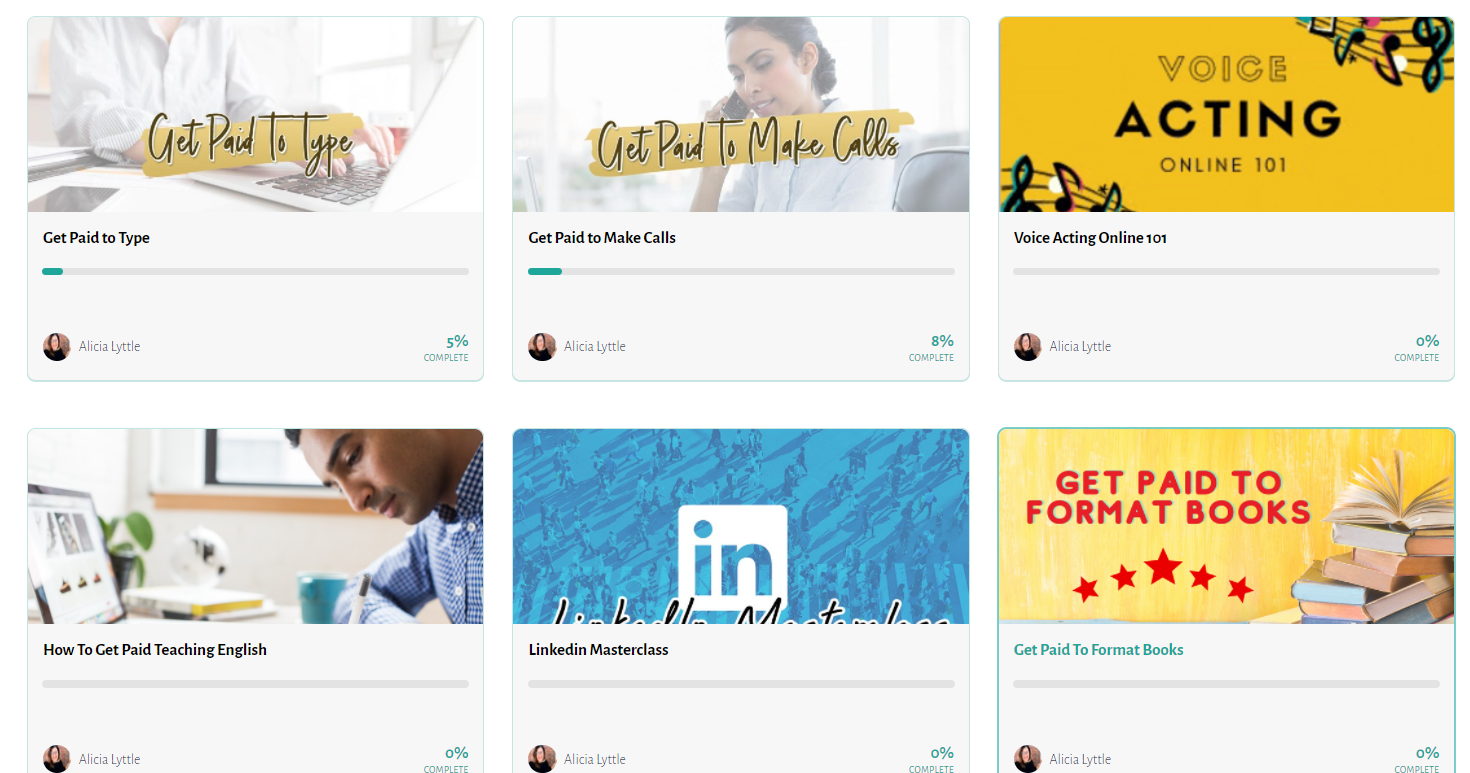The image size is (1470, 773).
Task: Click the author avatar on Linkedin Masterclass card
Action: point(542,759)
